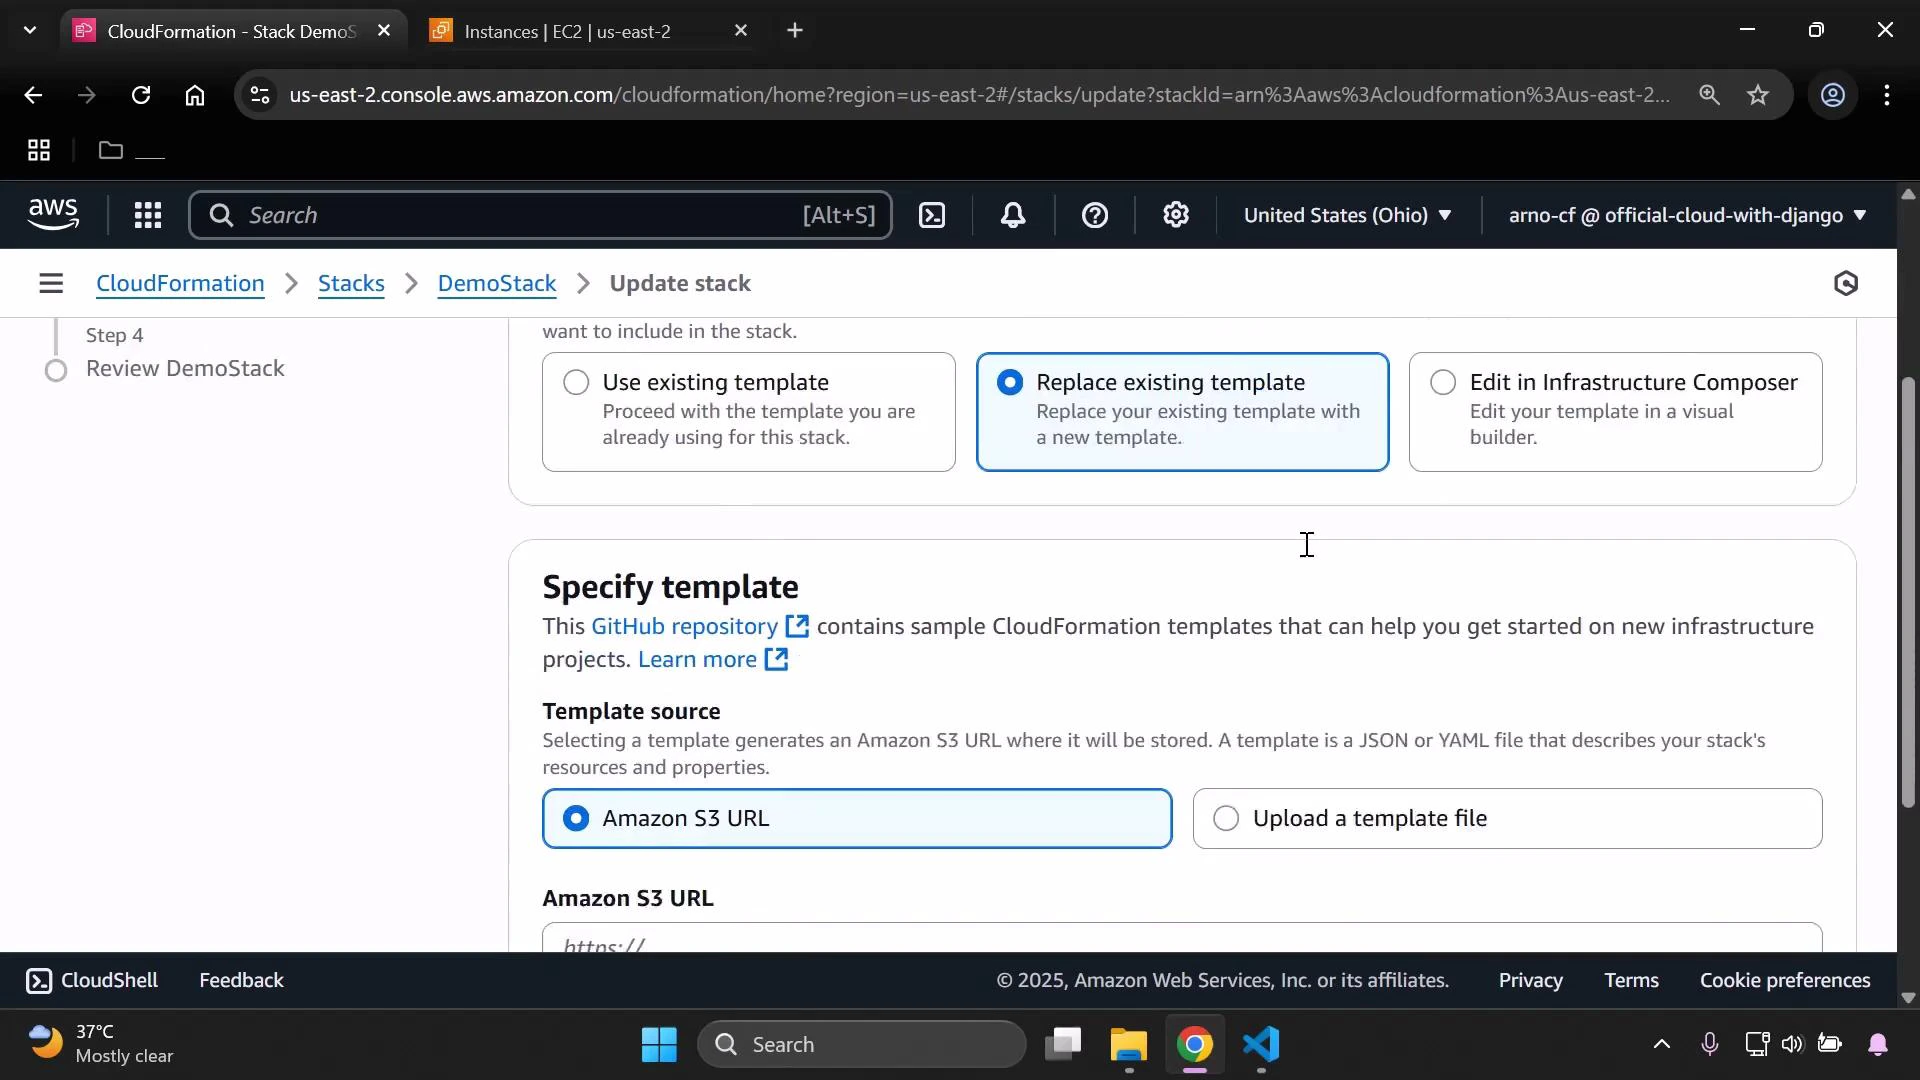Image resolution: width=1920 pixels, height=1080 pixels.
Task: Close the EC2 Instances browser tab
Action: point(740,31)
